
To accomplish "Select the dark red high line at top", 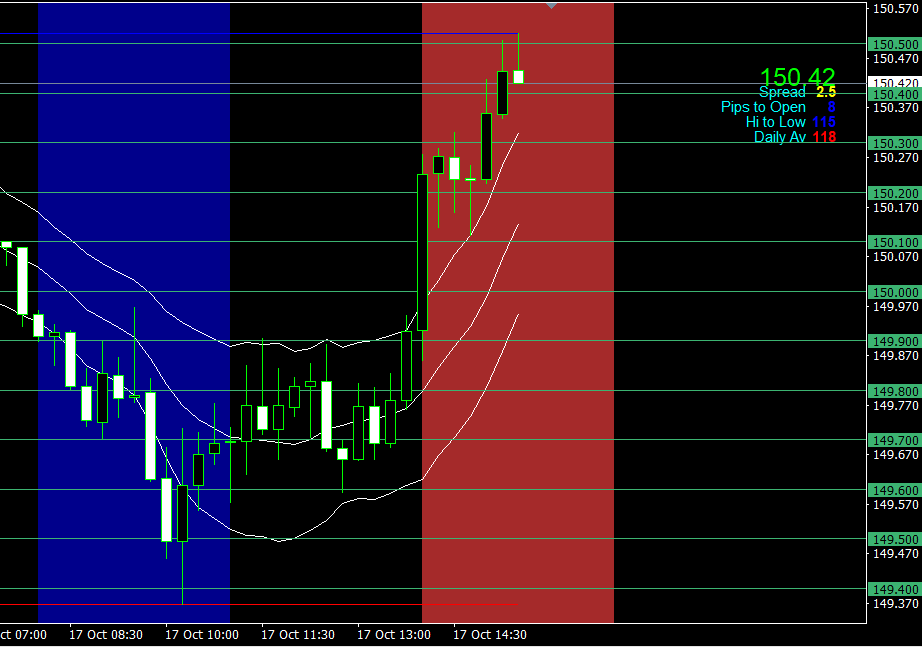I will (x=470, y=34).
